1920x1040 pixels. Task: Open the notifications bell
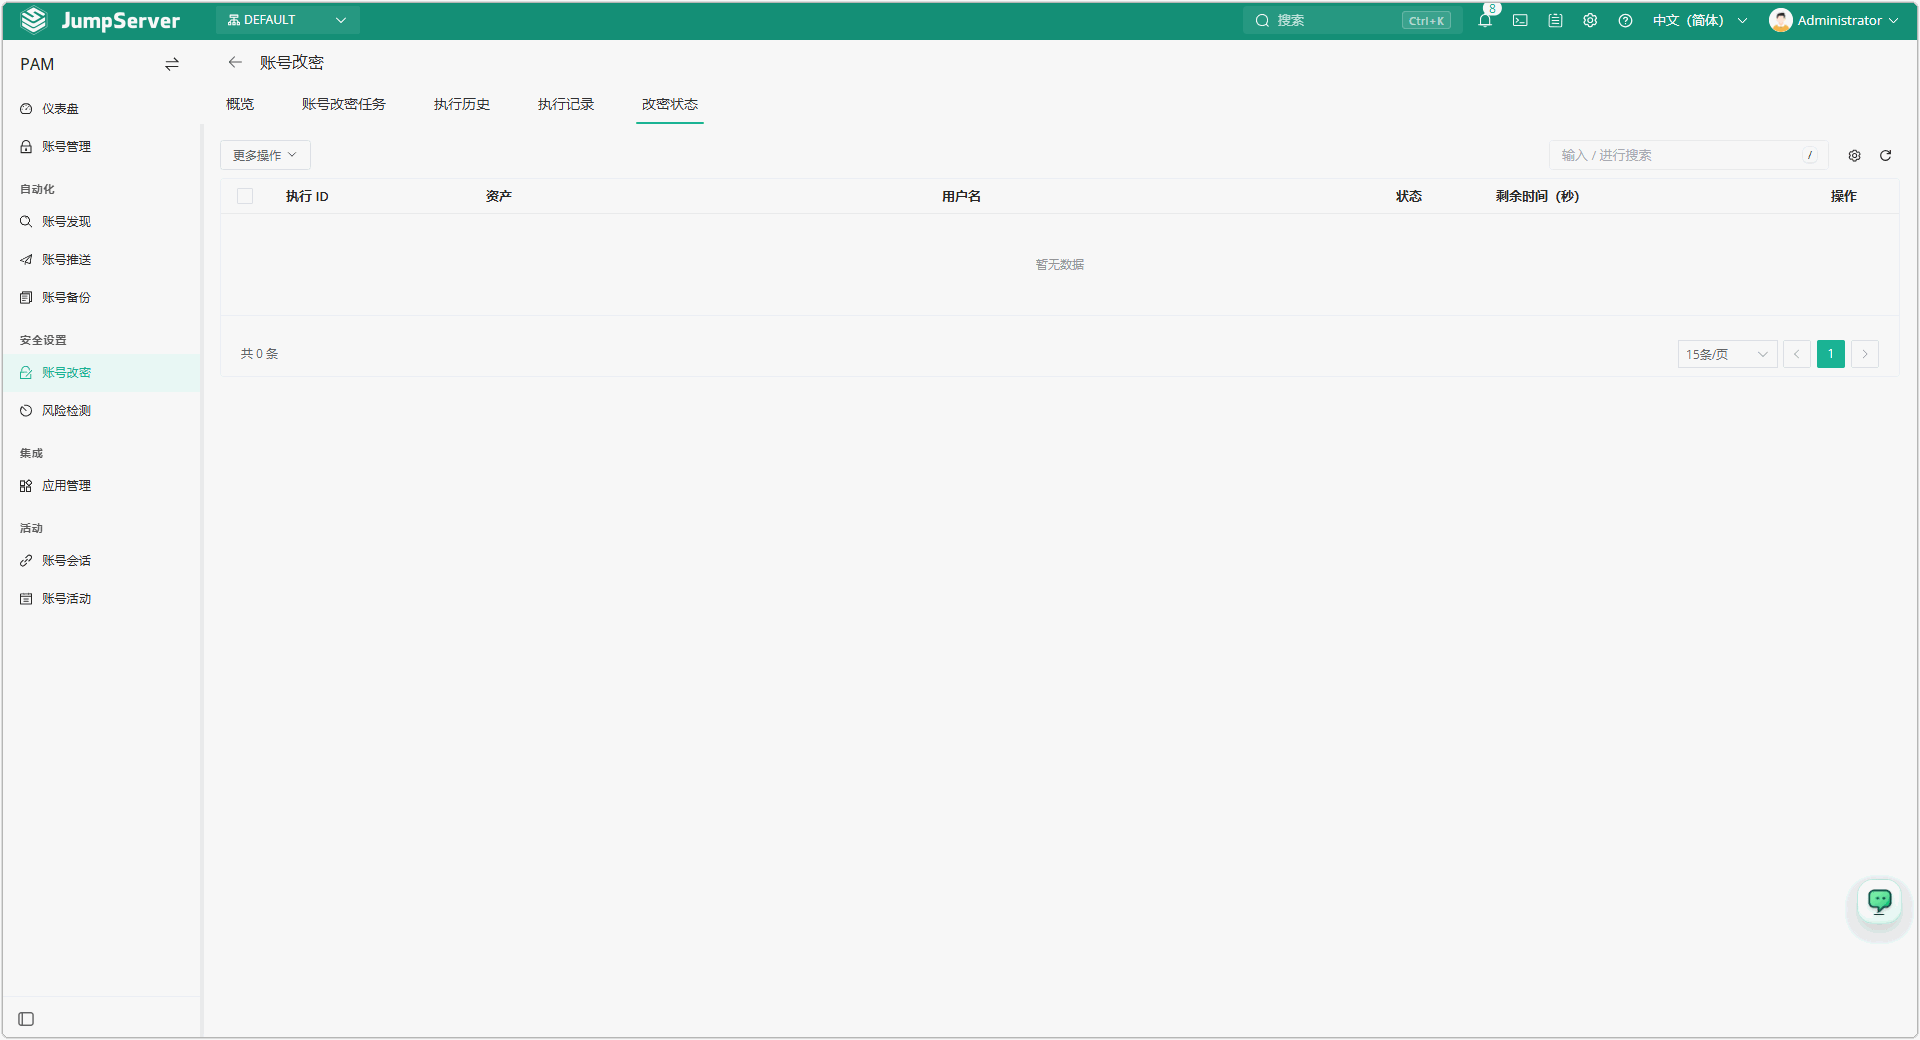pyautogui.click(x=1485, y=20)
